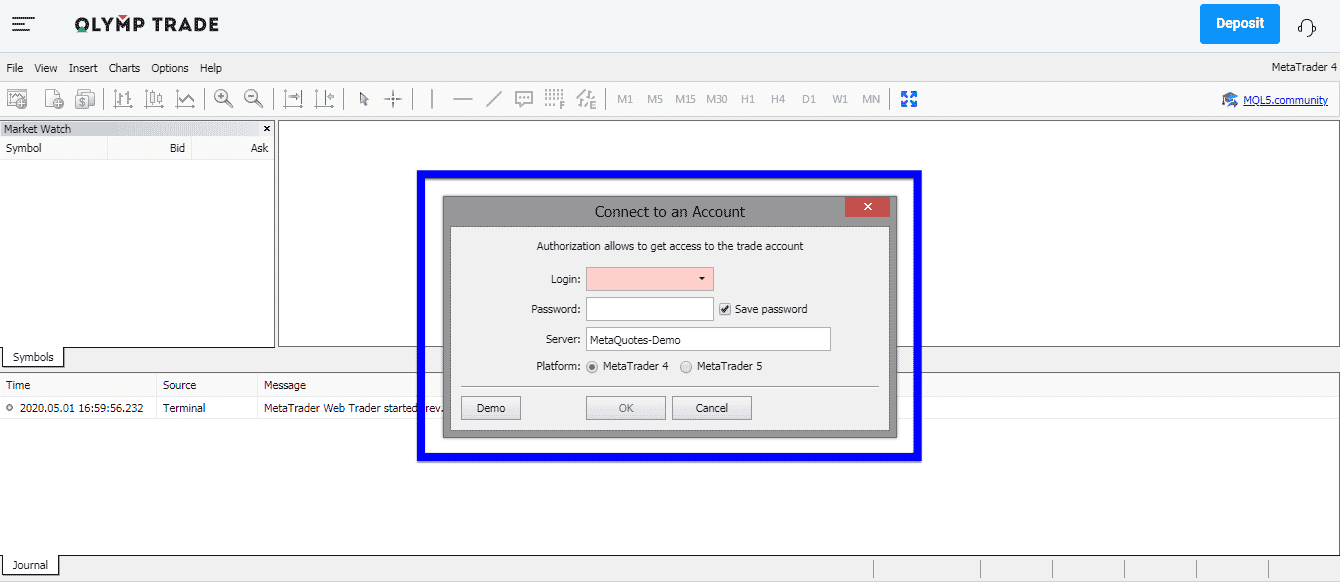1341x582 pixels.
Task: Select the horizontal line drawing tool
Action: [x=462, y=98]
